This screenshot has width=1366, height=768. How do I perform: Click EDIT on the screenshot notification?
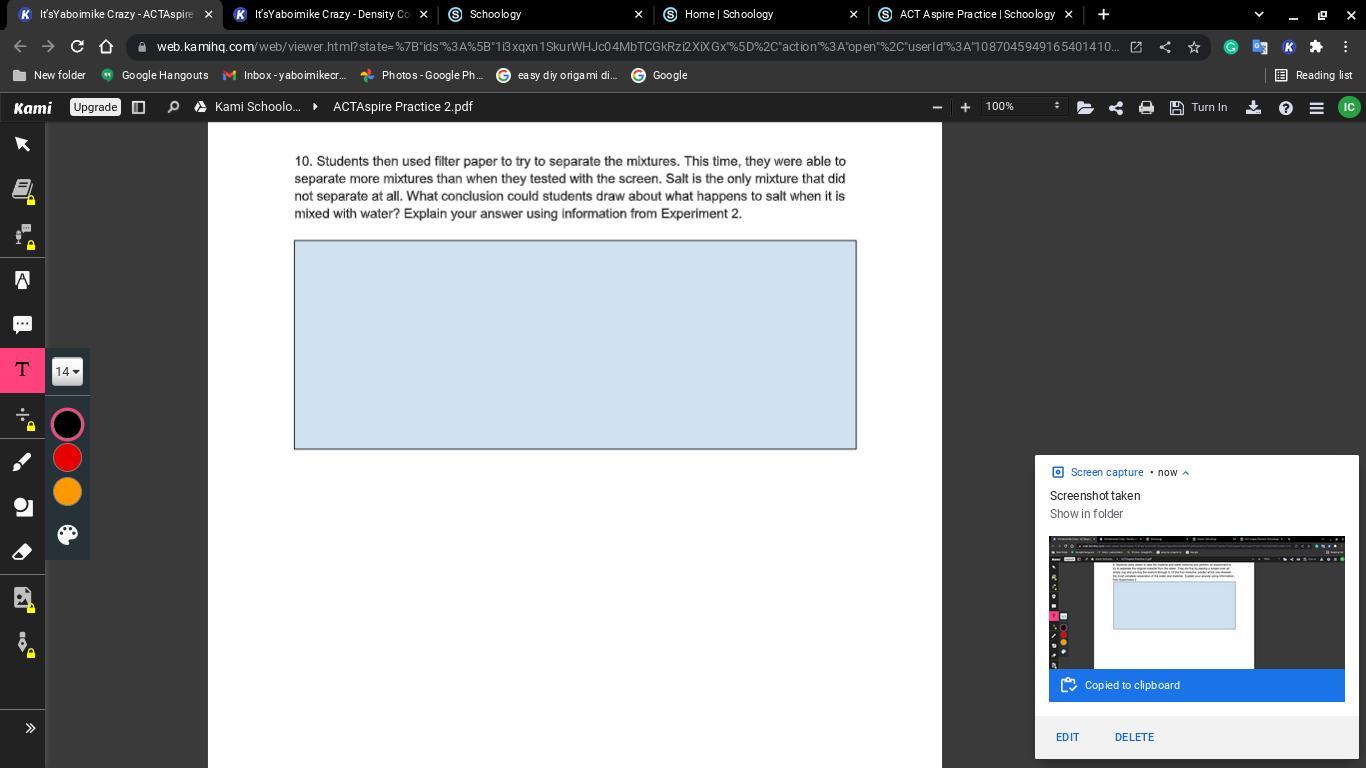1067,737
